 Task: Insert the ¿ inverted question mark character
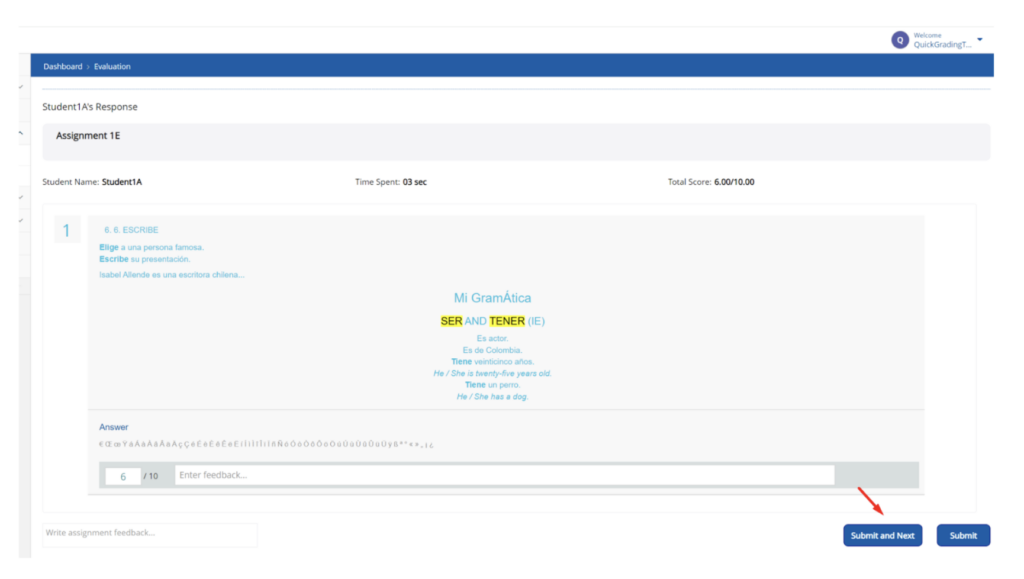(431, 445)
